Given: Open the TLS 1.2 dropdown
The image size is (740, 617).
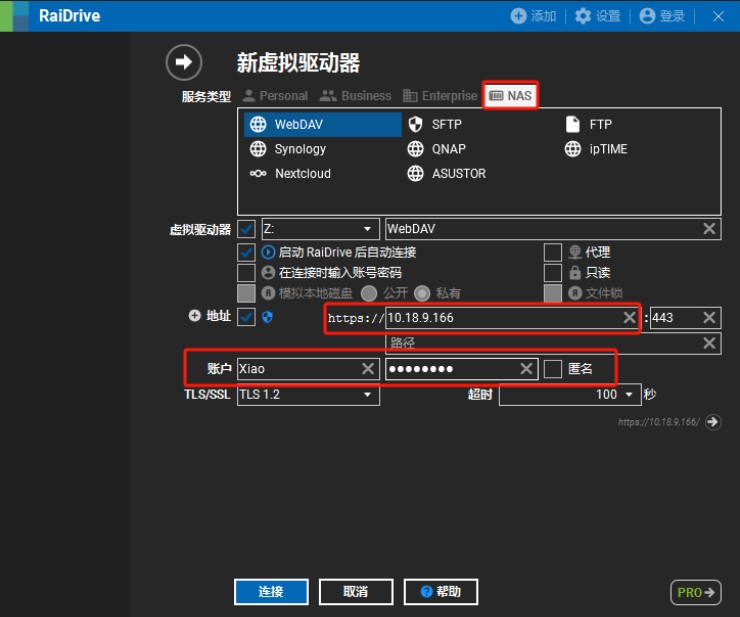Looking at the screenshot, I should point(308,395).
